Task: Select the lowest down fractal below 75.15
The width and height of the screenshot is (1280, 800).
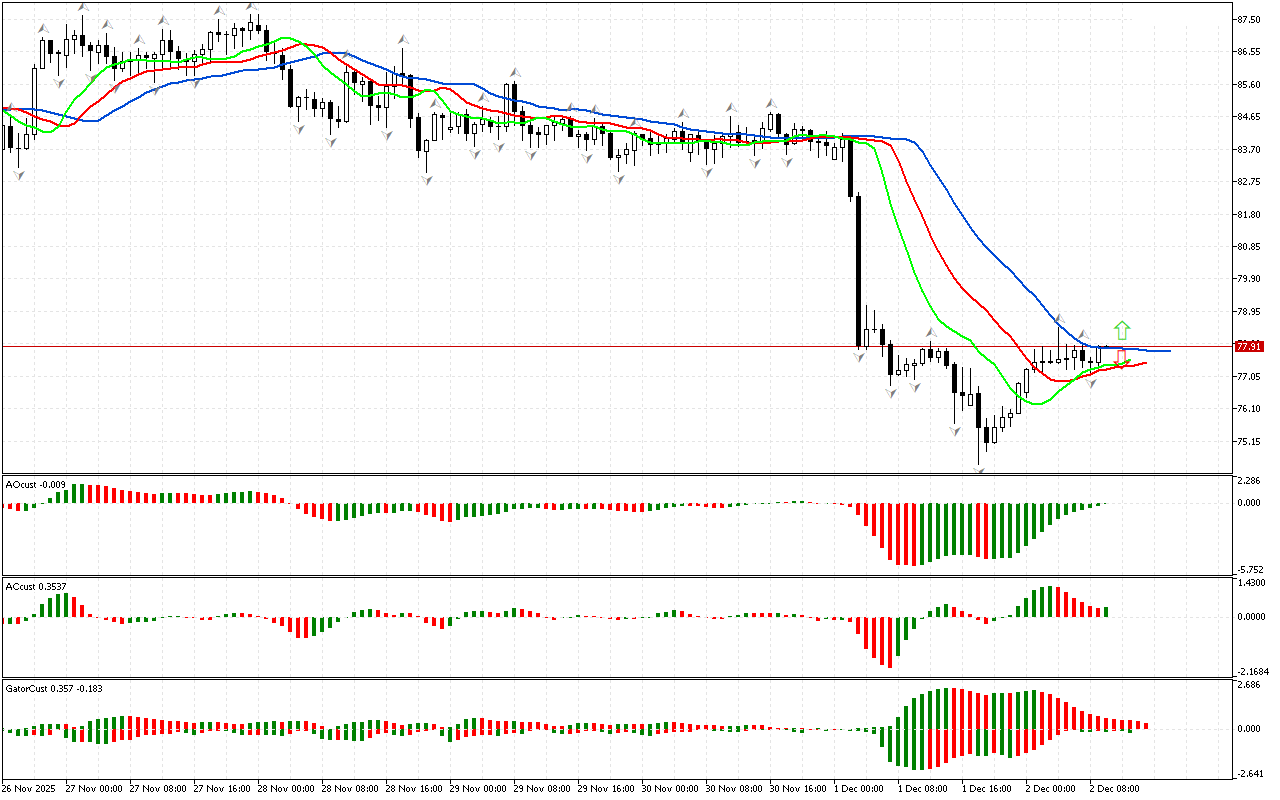Action: coord(980,468)
